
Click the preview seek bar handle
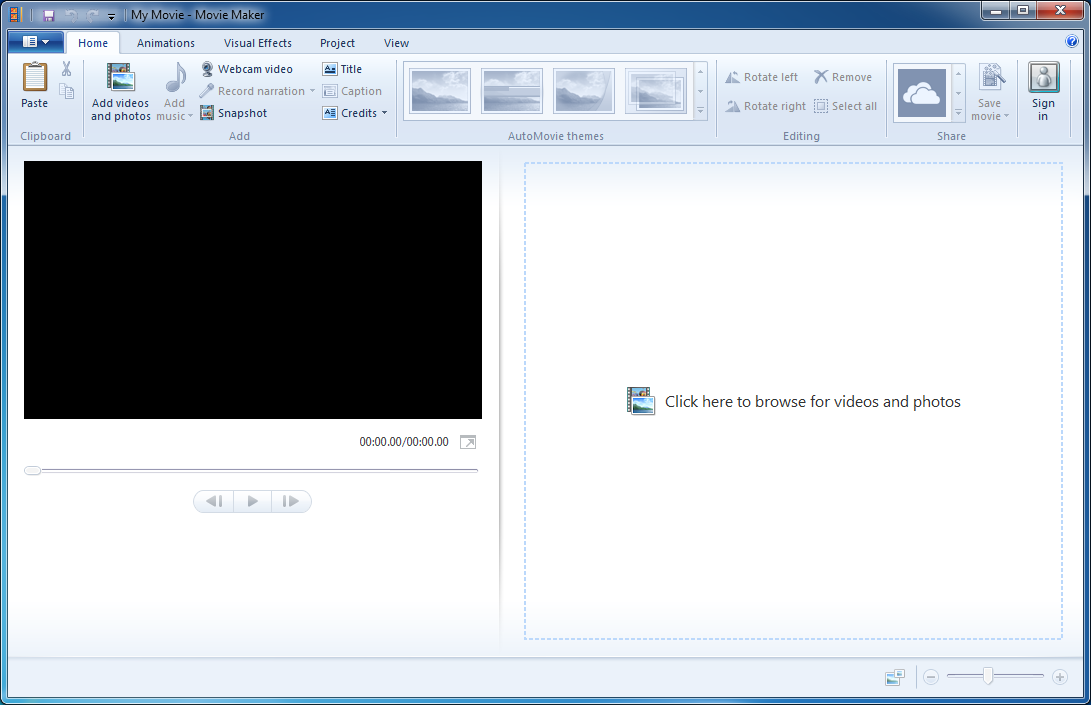pyautogui.click(x=33, y=470)
